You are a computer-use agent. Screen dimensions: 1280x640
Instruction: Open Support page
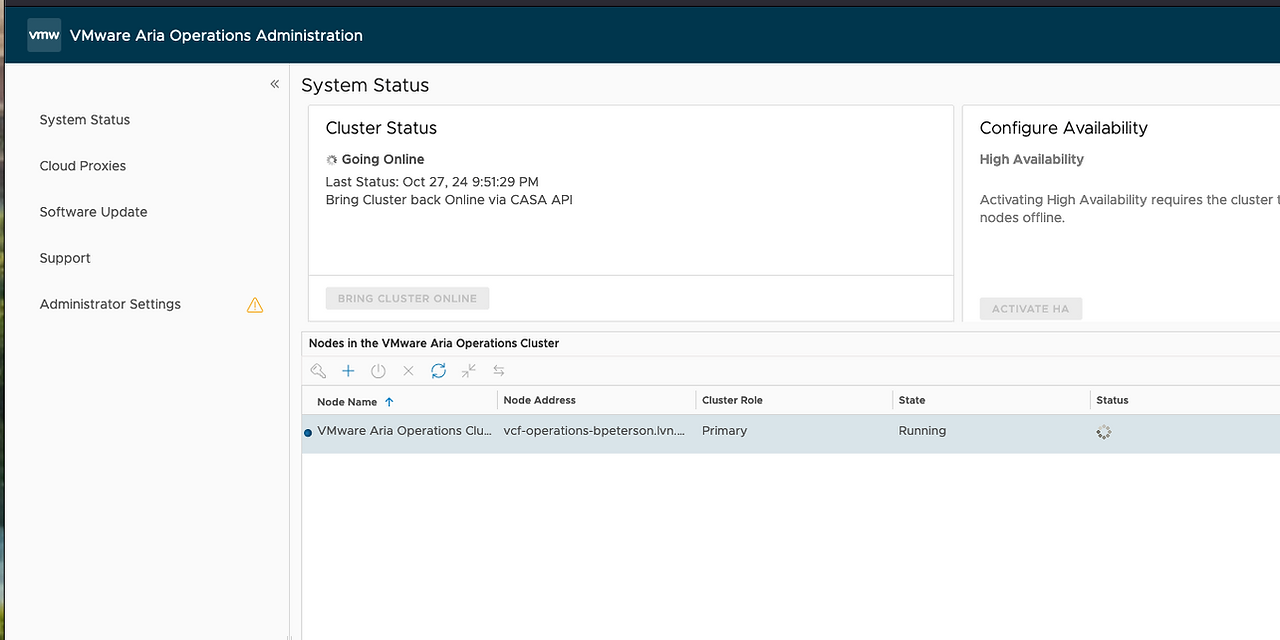coord(65,258)
